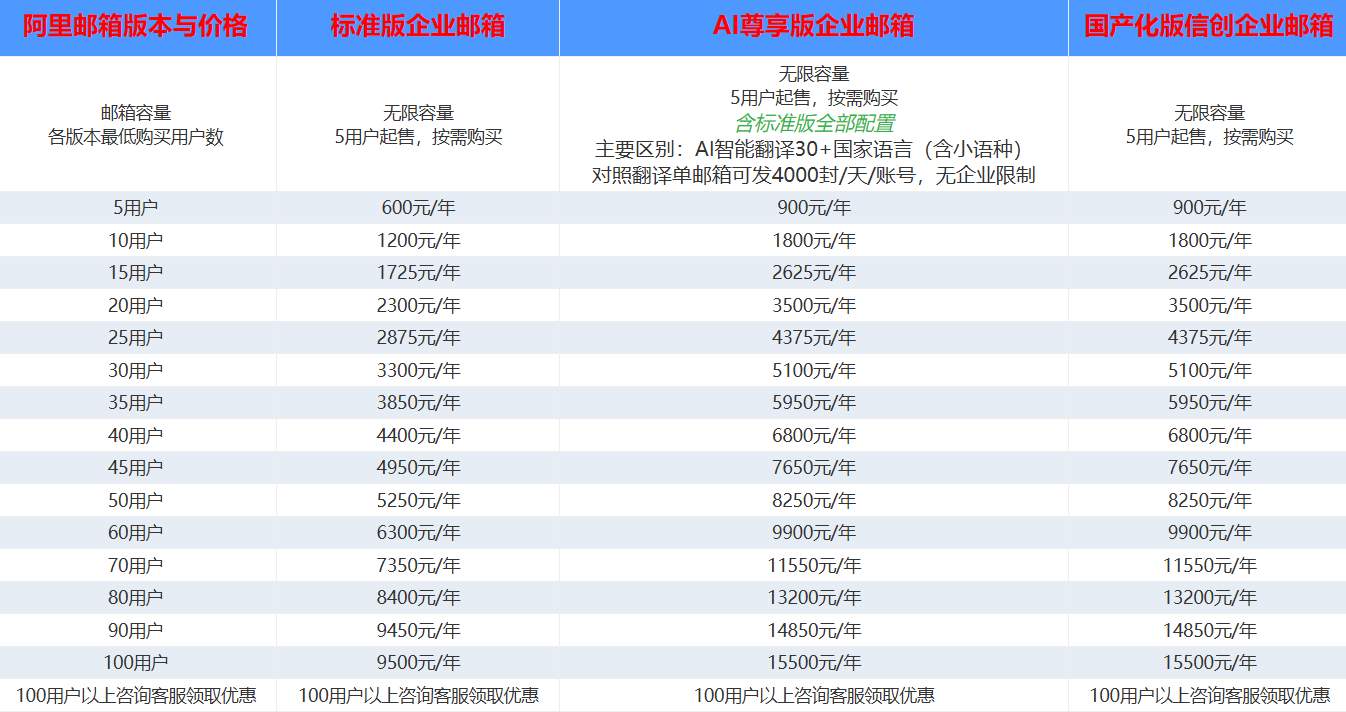Select the 600元/年 price cell
This screenshot has height=712, width=1346.
pos(418,208)
